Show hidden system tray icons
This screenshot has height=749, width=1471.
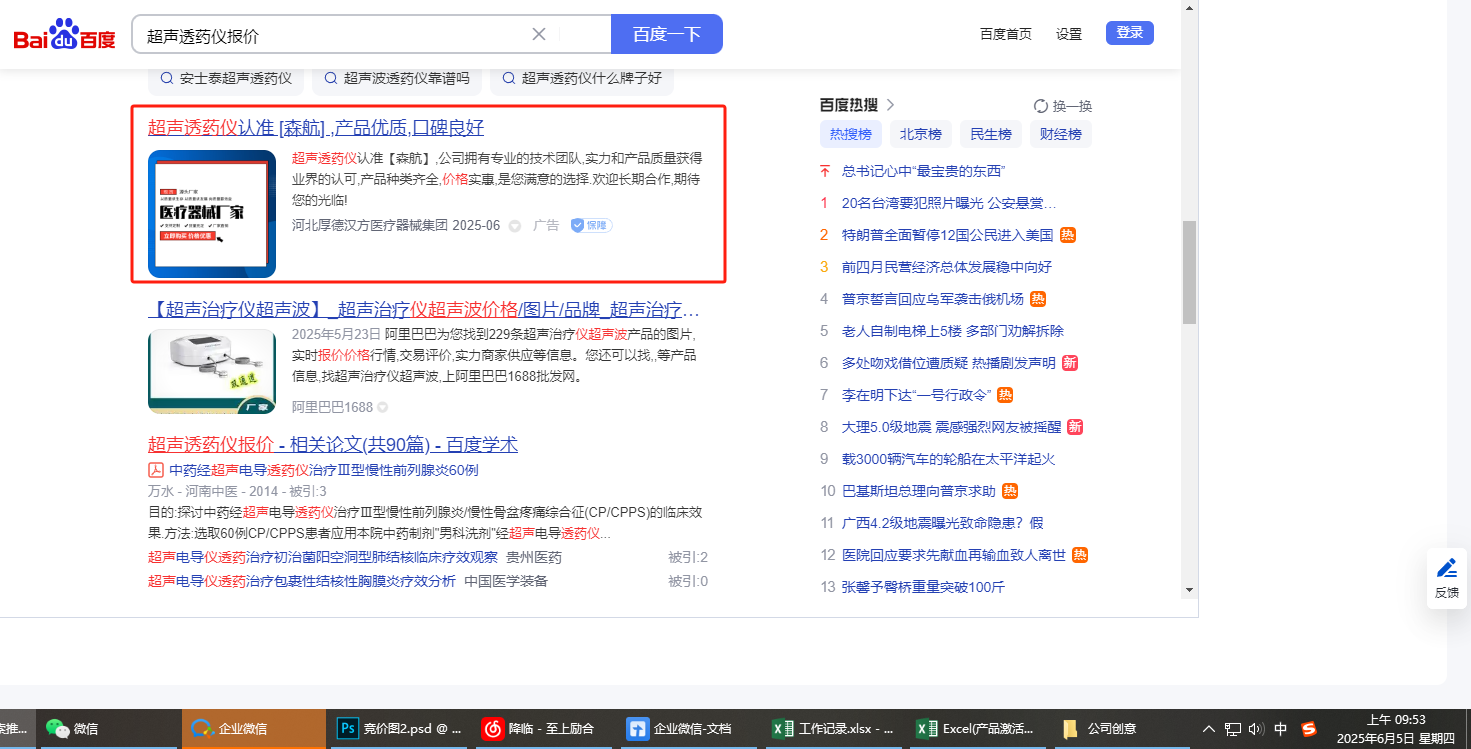coord(1208,729)
